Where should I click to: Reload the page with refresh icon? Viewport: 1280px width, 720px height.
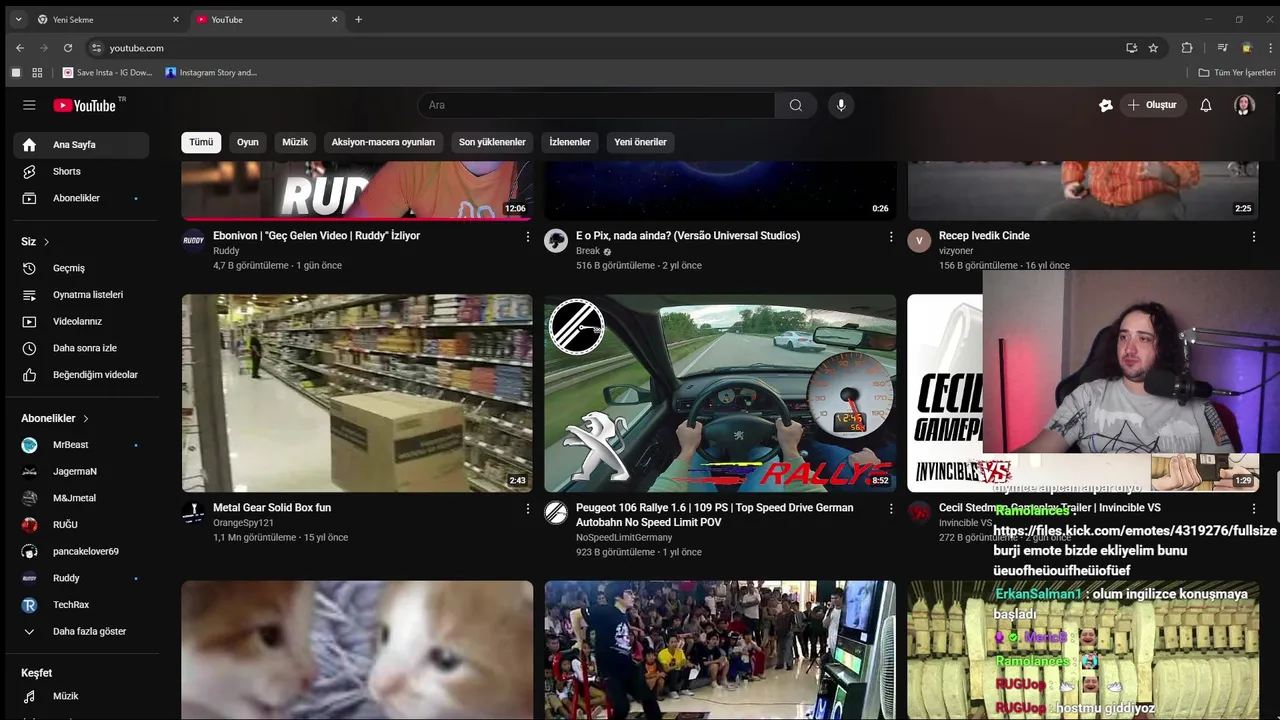pyautogui.click(x=68, y=48)
